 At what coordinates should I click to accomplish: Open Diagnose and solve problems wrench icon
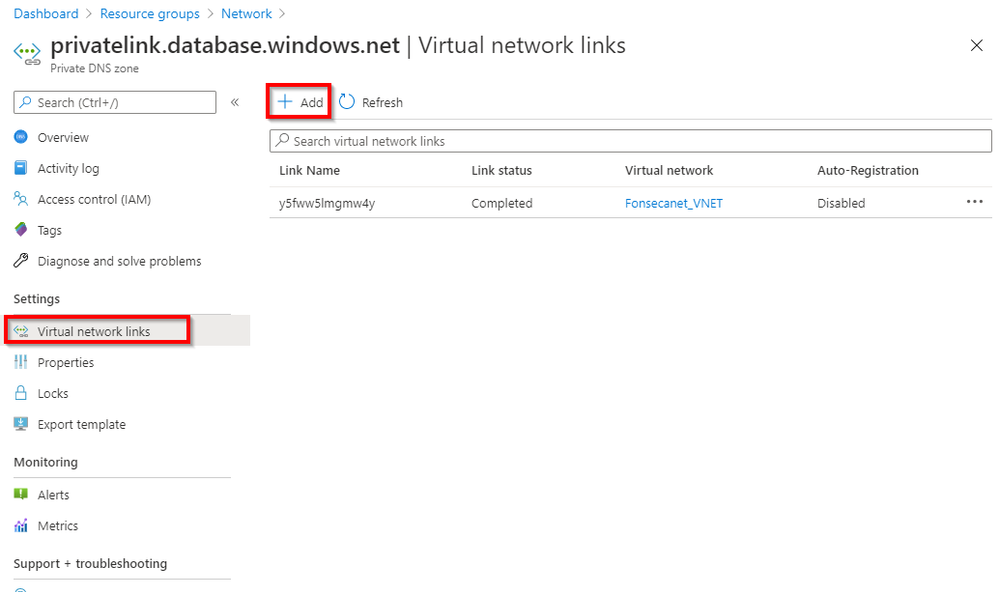coord(21,260)
